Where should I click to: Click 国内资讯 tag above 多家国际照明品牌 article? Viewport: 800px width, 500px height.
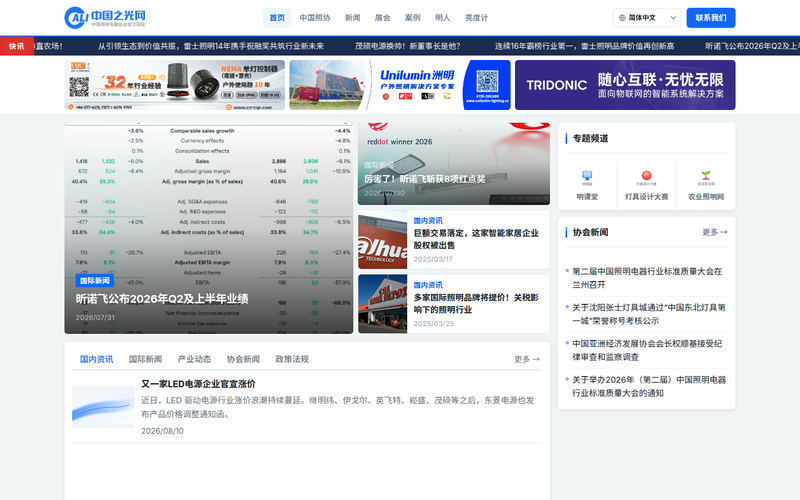click(x=428, y=285)
